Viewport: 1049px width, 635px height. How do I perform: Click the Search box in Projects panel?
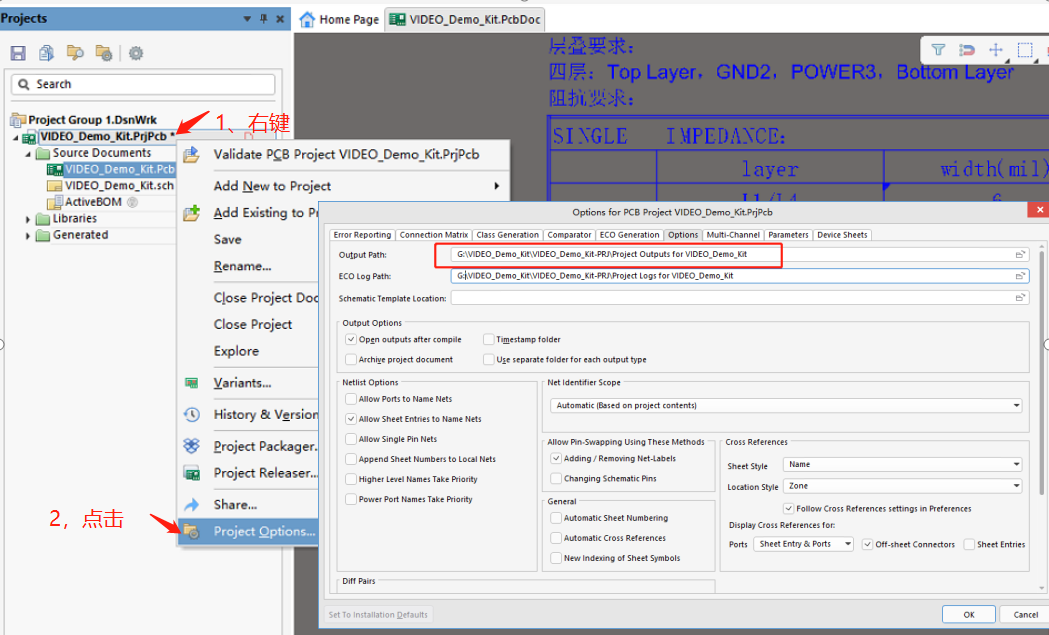pyautogui.click(x=145, y=84)
